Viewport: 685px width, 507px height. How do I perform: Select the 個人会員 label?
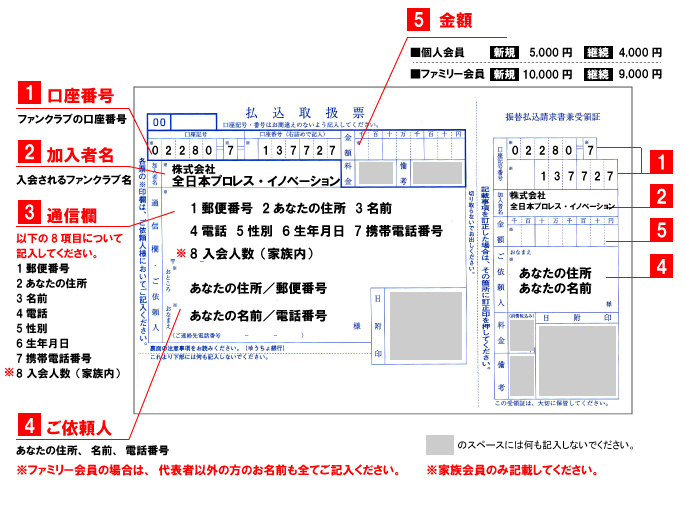438,53
